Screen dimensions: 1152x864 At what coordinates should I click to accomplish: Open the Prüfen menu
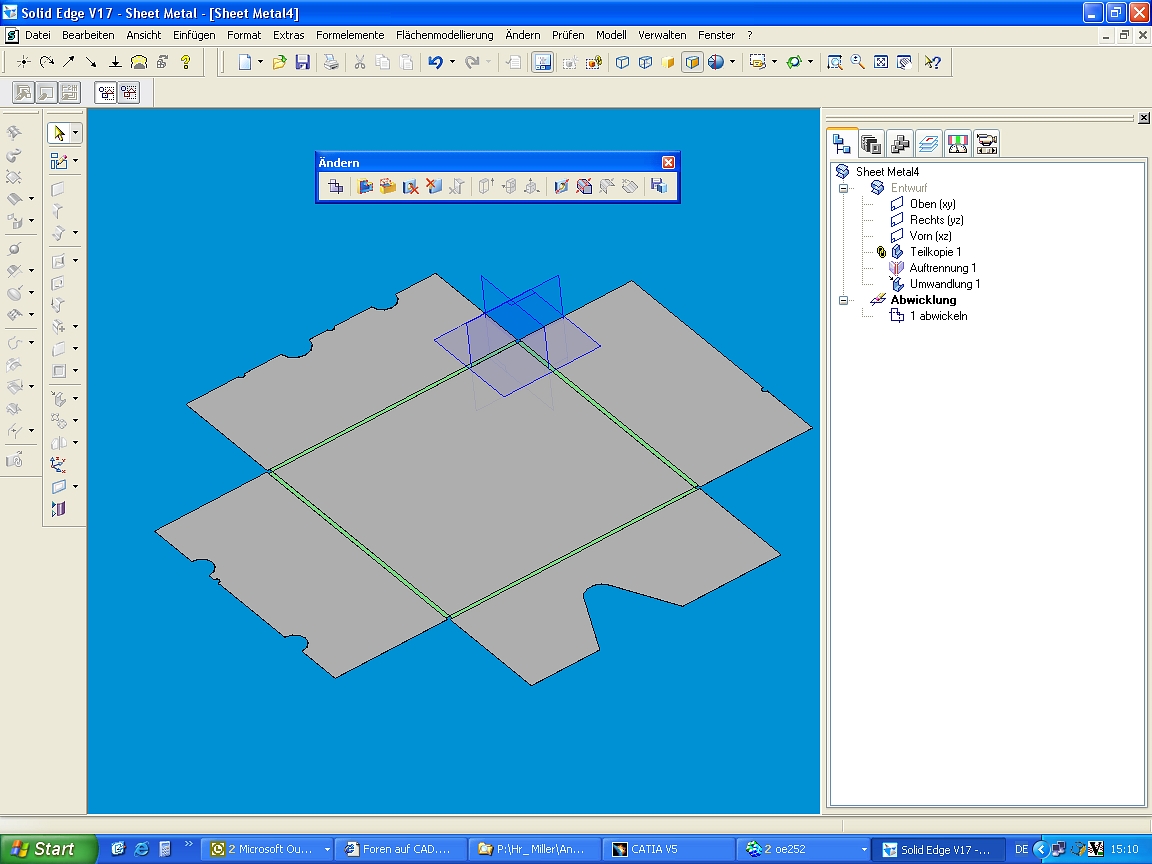[568, 35]
